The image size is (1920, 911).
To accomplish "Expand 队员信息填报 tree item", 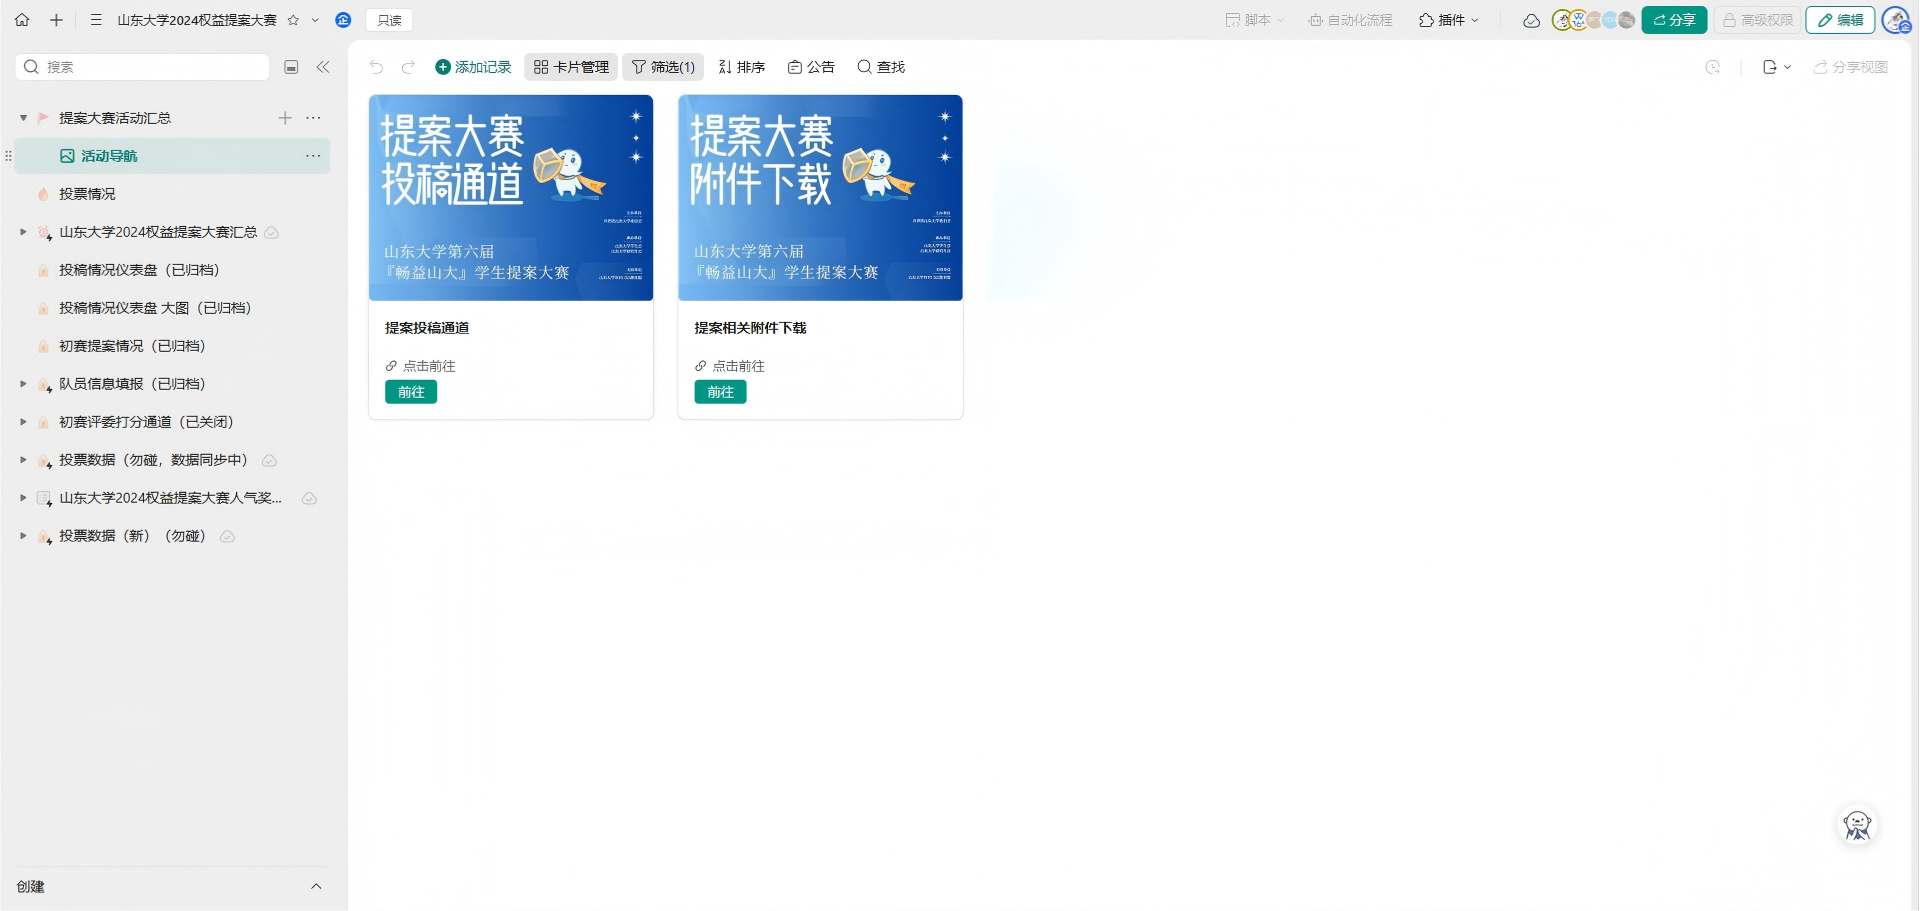I will pyautogui.click(x=23, y=384).
